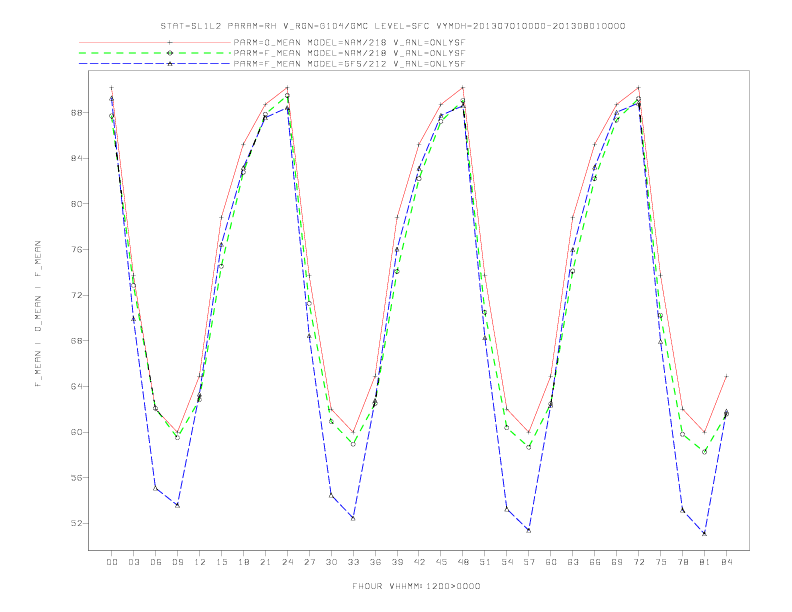Image resolution: width=792 pixels, height=612 pixels.
Task: Click the green dashed legend line sample
Action: pyautogui.click(x=155, y=53)
